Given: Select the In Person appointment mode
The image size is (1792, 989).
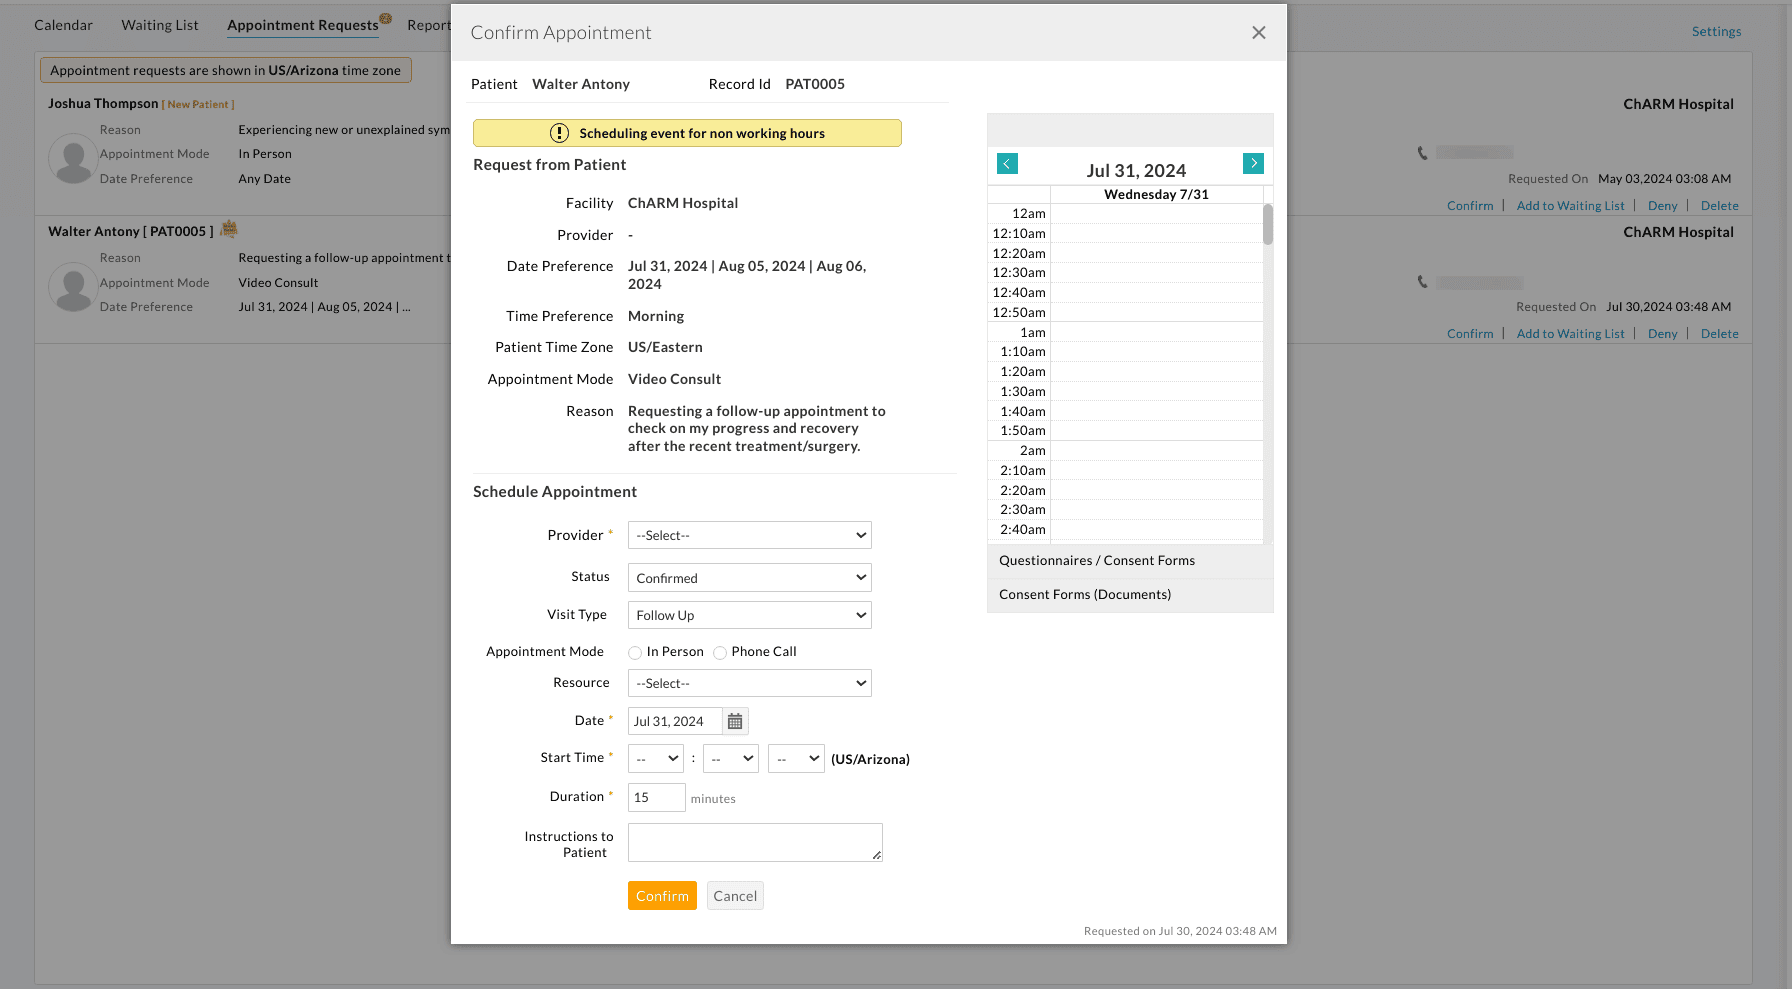Looking at the screenshot, I should (635, 652).
